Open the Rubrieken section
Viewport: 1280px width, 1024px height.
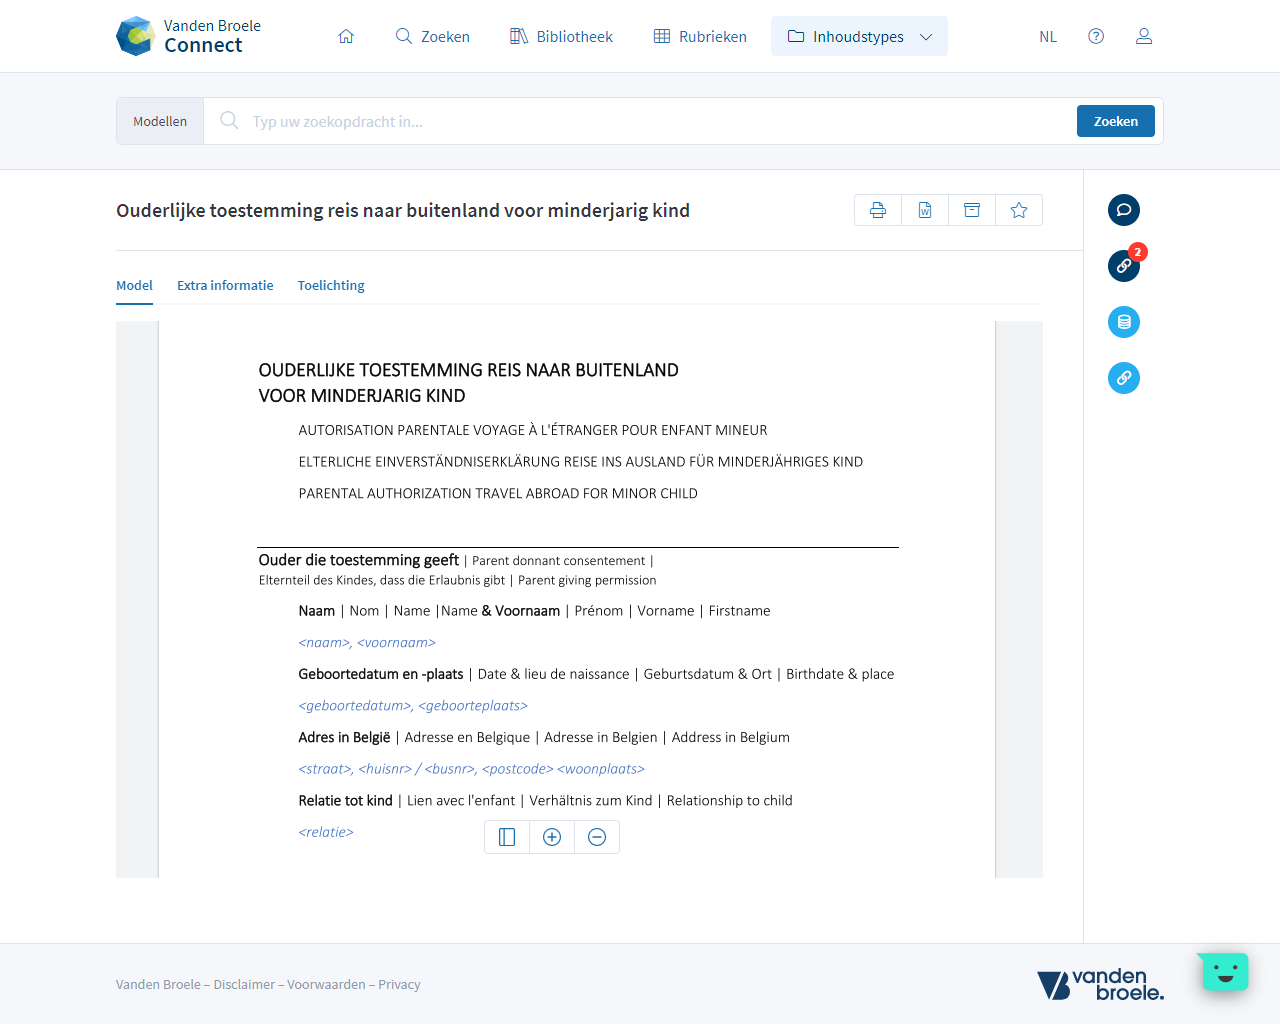pyautogui.click(x=700, y=36)
